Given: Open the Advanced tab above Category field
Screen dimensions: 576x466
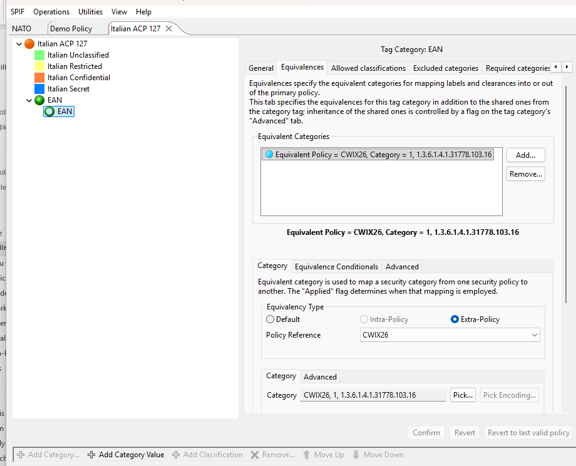Looking at the screenshot, I should click(x=320, y=377).
